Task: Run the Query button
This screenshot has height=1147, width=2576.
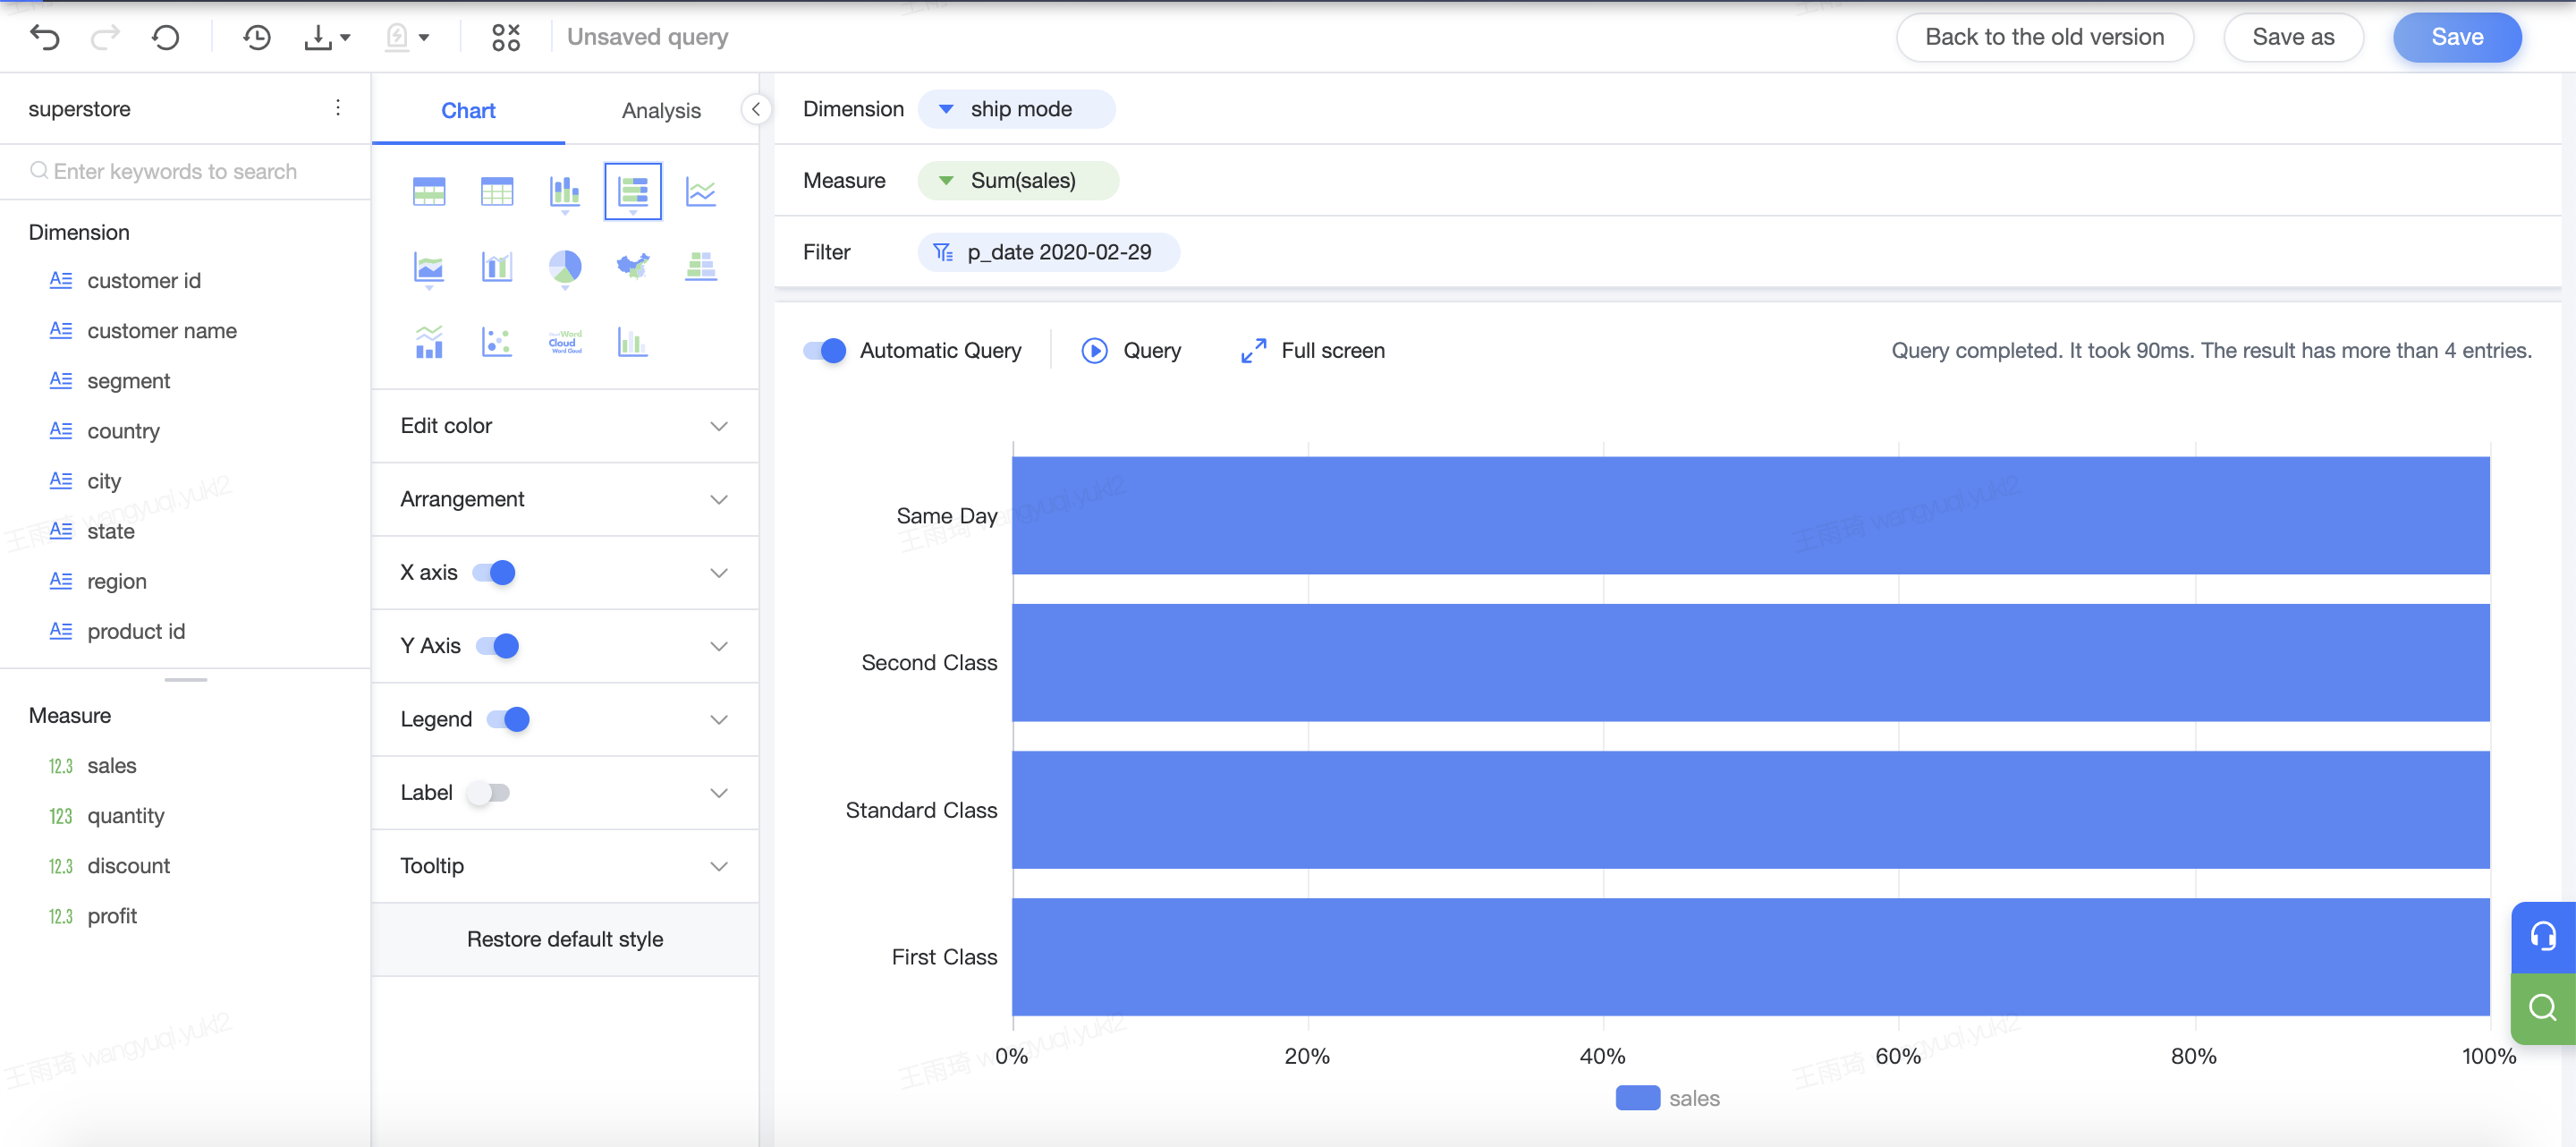Action: [x=1131, y=350]
